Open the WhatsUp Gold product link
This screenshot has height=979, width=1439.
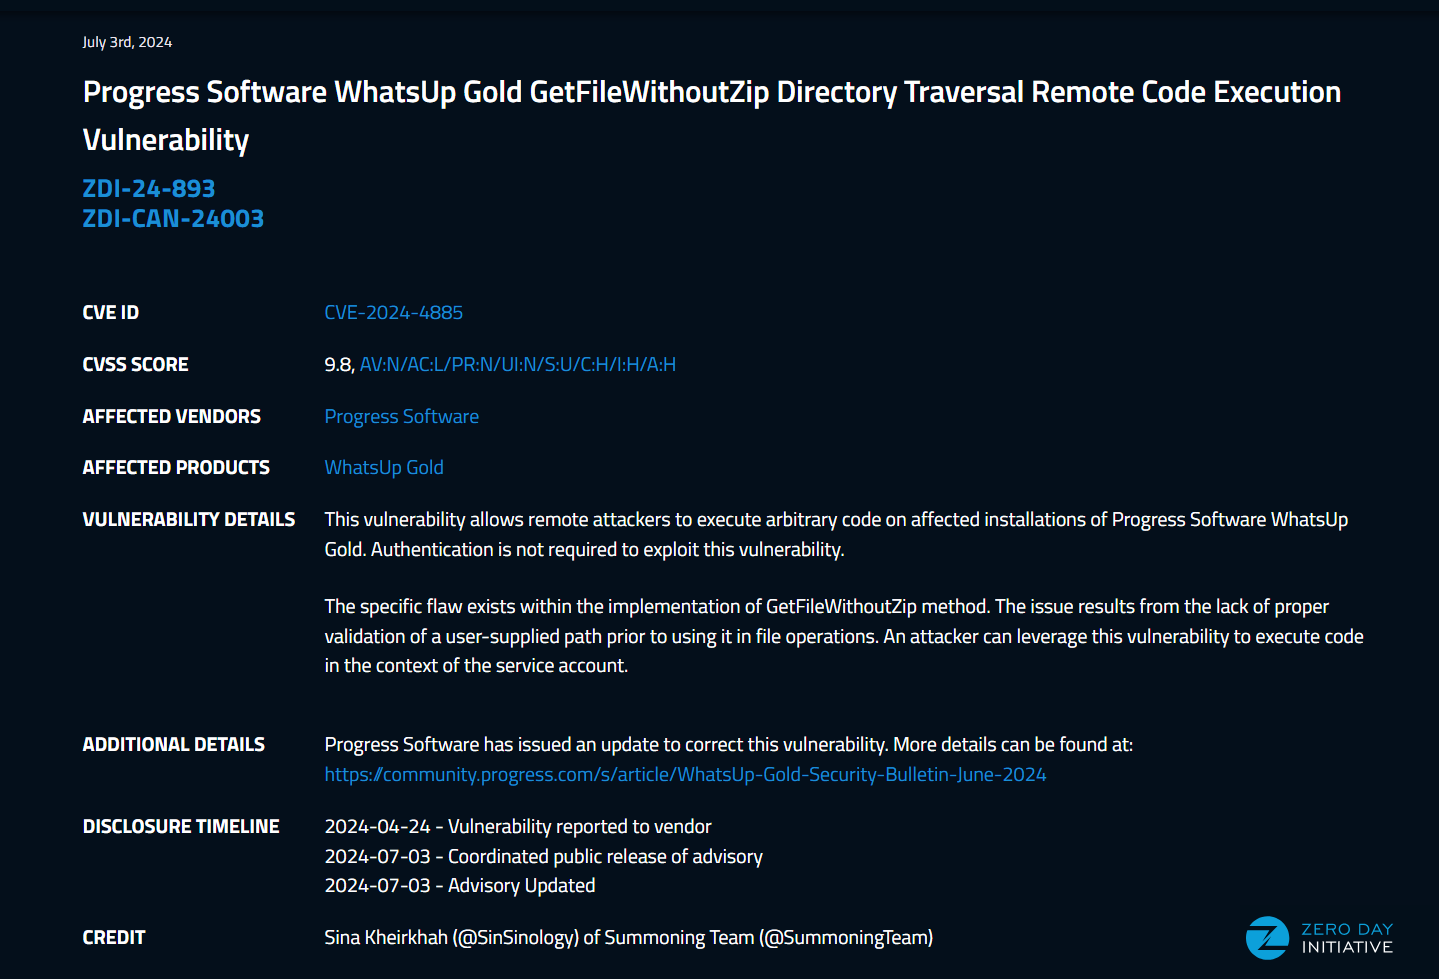click(x=383, y=468)
